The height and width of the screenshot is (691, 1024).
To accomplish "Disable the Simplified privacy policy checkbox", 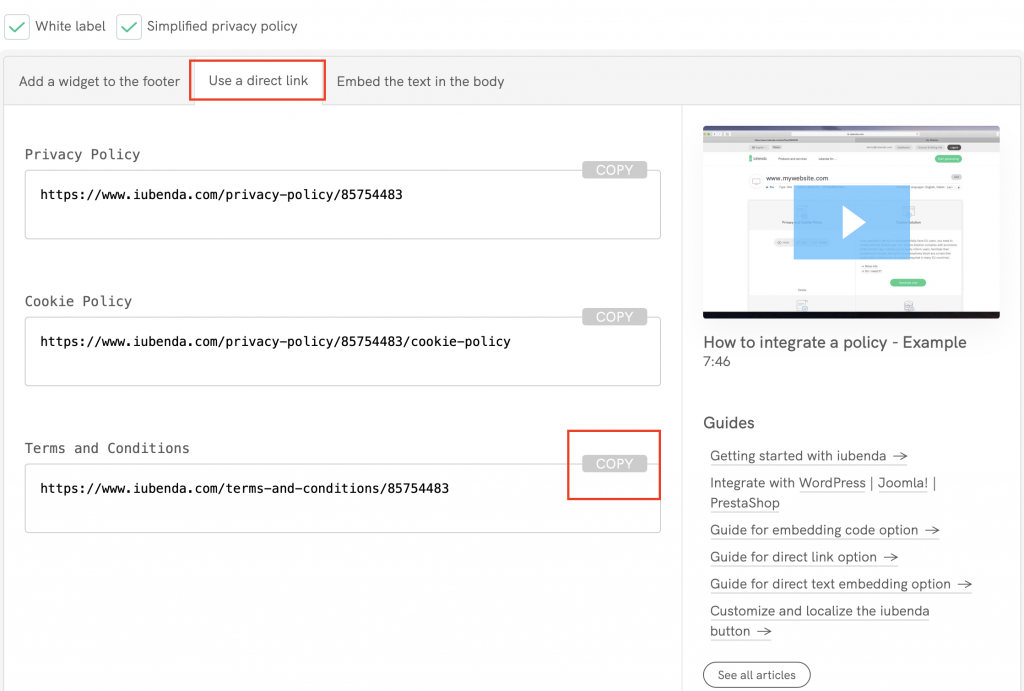I will 129,26.
